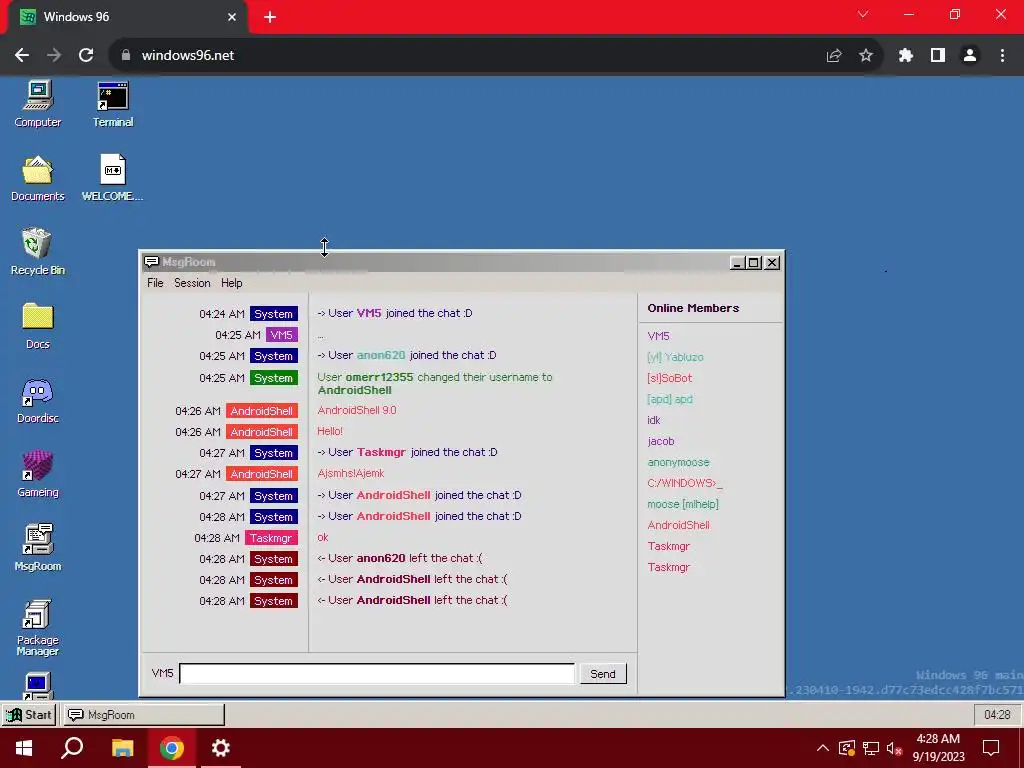This screenshot has height=768, width=1024.
Task: Click the MsgRoom title bar chat icon
Action: coord(152,262)
